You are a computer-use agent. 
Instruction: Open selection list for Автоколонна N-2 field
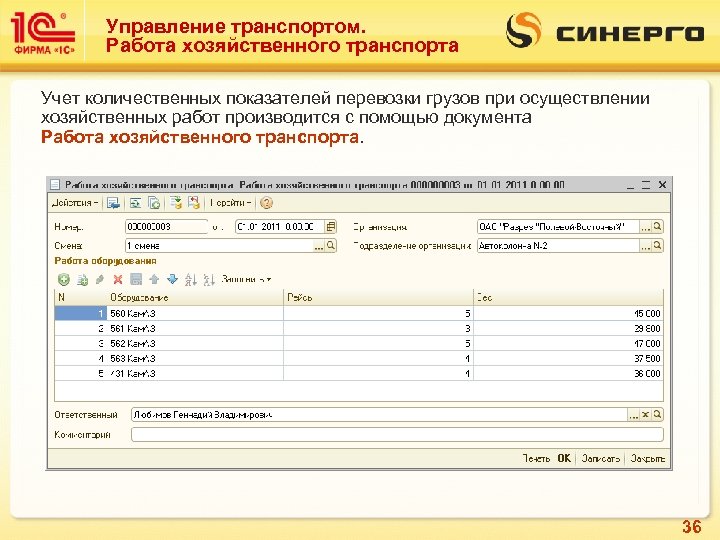(x=645, y=247)
